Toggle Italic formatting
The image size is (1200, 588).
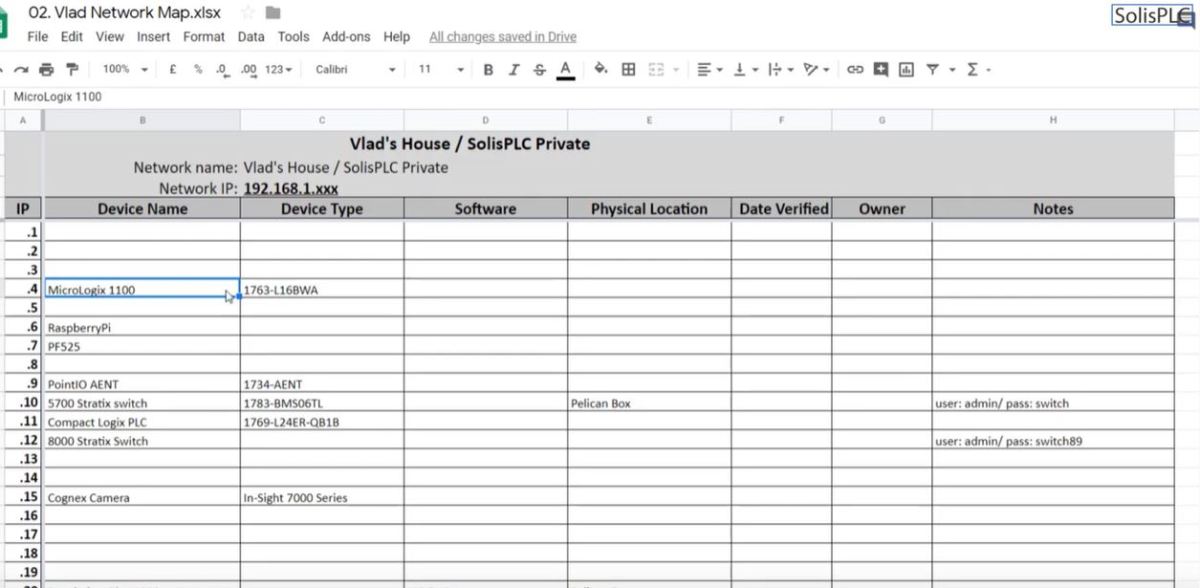pos(514,69)
